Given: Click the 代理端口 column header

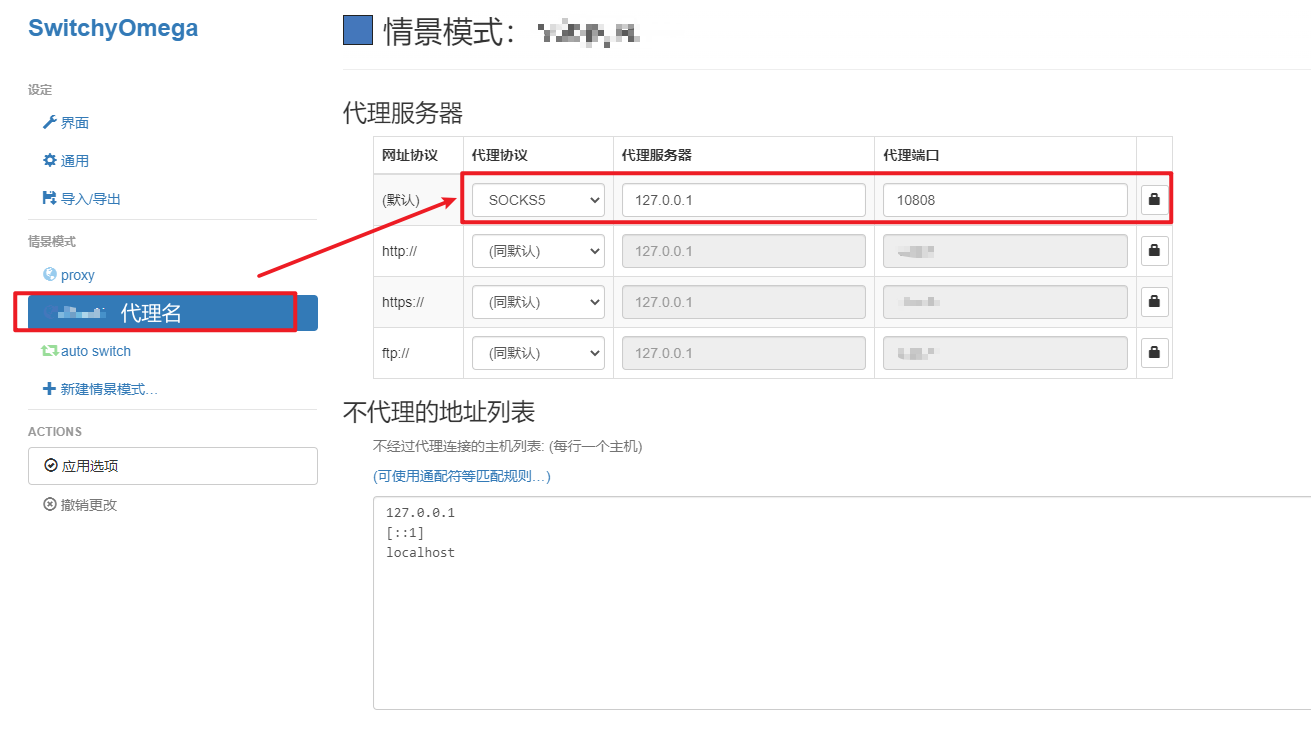Looking at the screenshot, I should coord(911,156).
